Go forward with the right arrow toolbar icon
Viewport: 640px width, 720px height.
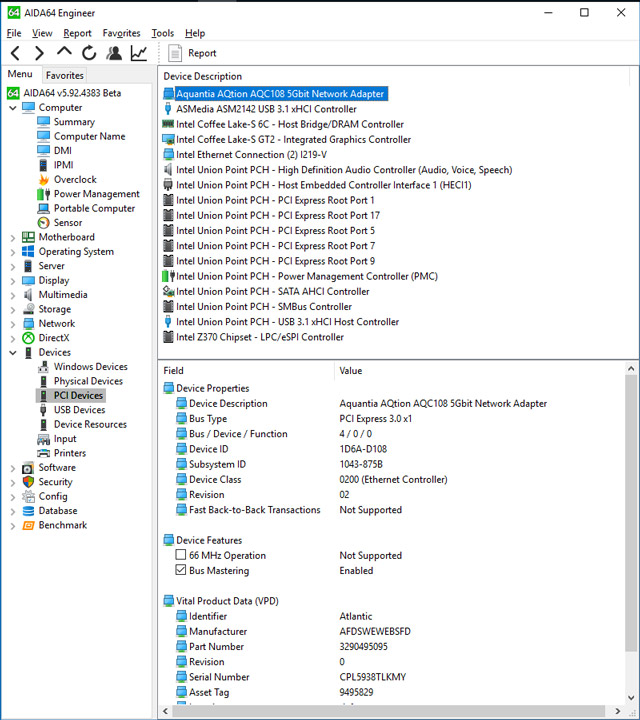(39, 53)
